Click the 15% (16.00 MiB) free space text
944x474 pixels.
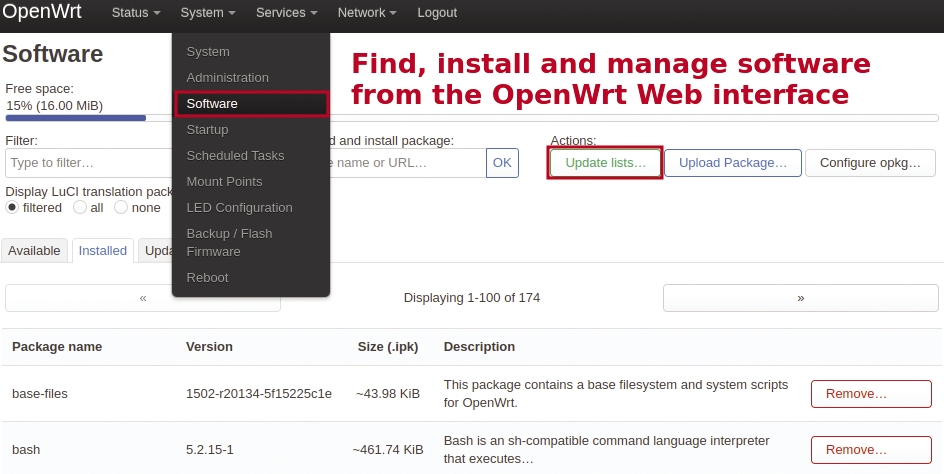[x=54, y=105]
